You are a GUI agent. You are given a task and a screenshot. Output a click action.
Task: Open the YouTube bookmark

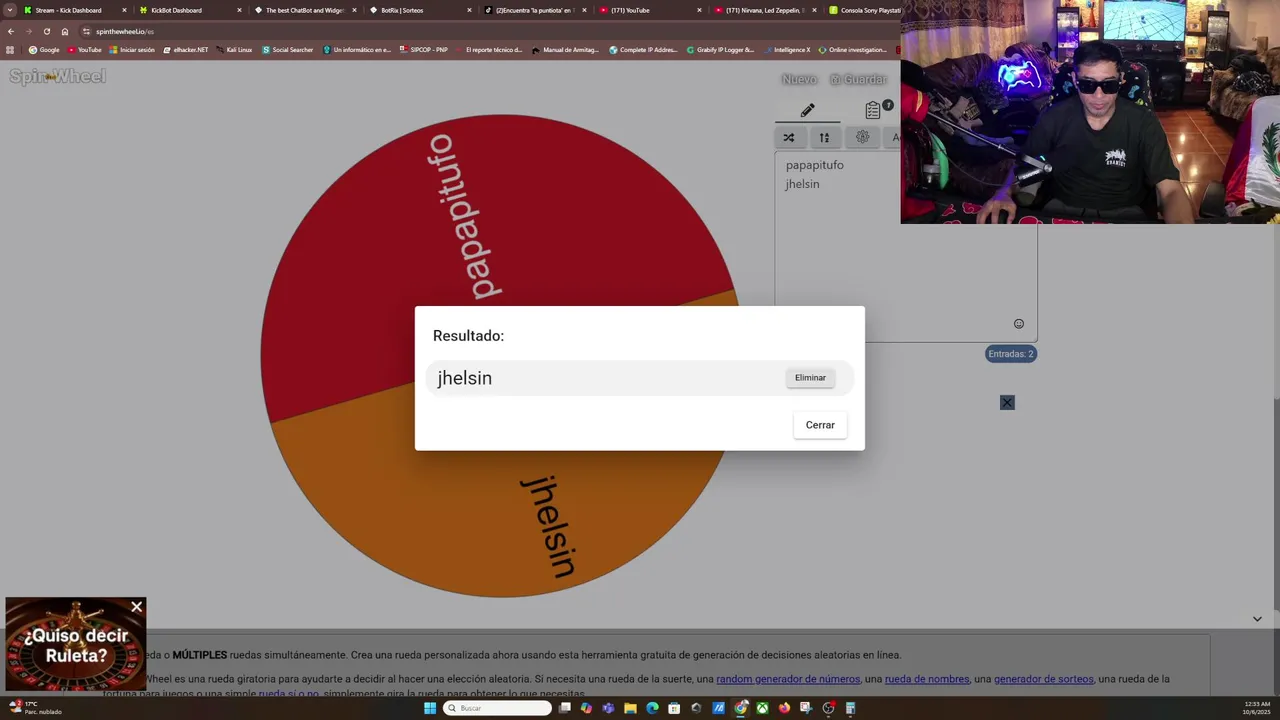click(85, 50)
